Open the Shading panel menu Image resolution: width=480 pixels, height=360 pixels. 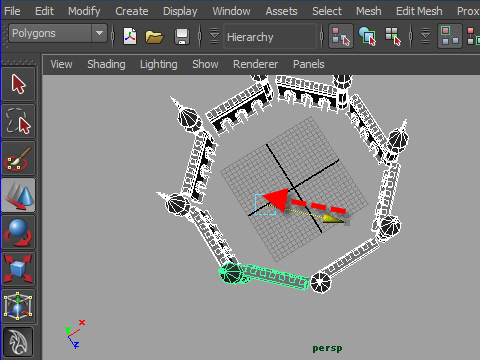[106, 64]
